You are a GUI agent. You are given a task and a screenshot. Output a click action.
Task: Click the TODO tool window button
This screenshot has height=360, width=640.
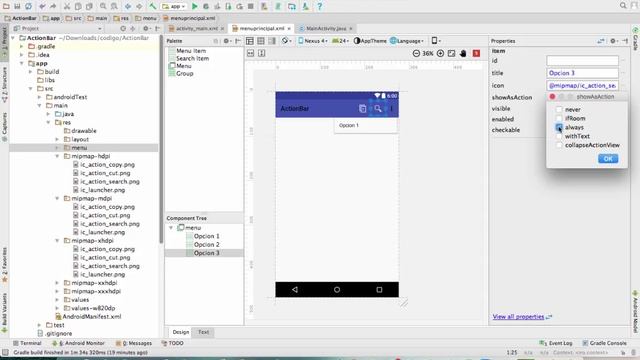(172, 343)
